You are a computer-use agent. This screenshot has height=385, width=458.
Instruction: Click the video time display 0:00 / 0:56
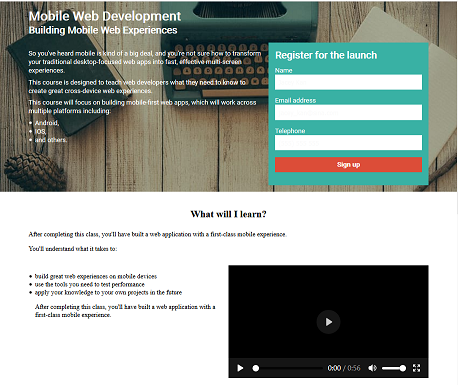pos(344,368)
